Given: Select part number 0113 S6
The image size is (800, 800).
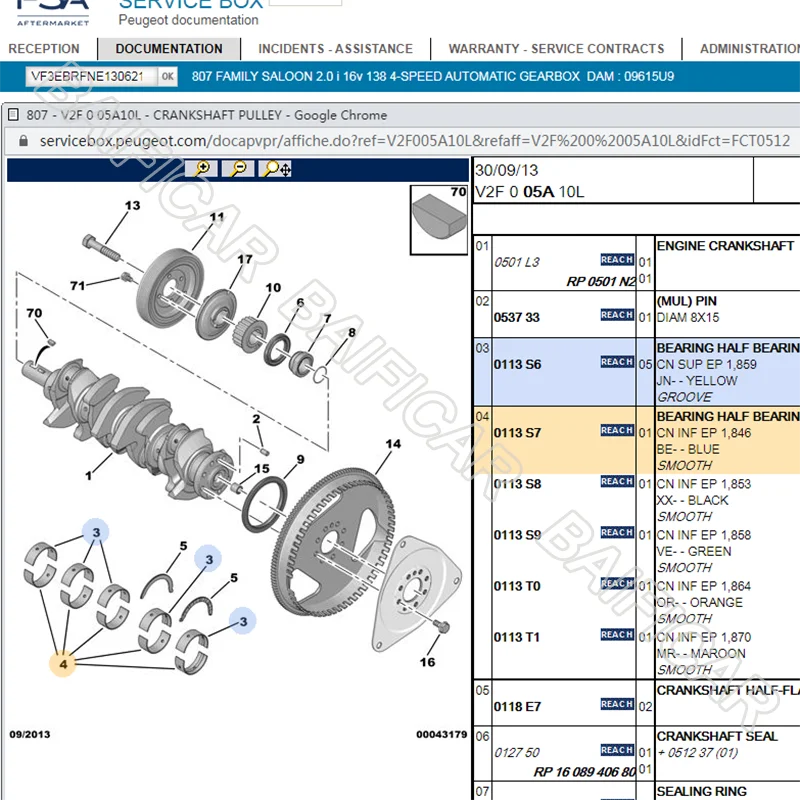Looking at the screenshot, I should coord(517,364).
